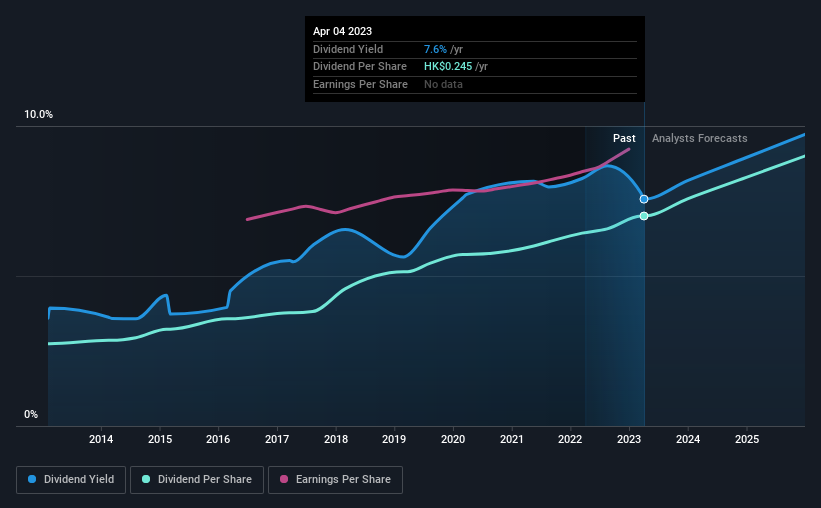Click the Dividend Per Share tooltip row label
The image size is (821, 508).
(x=360, y=67)
